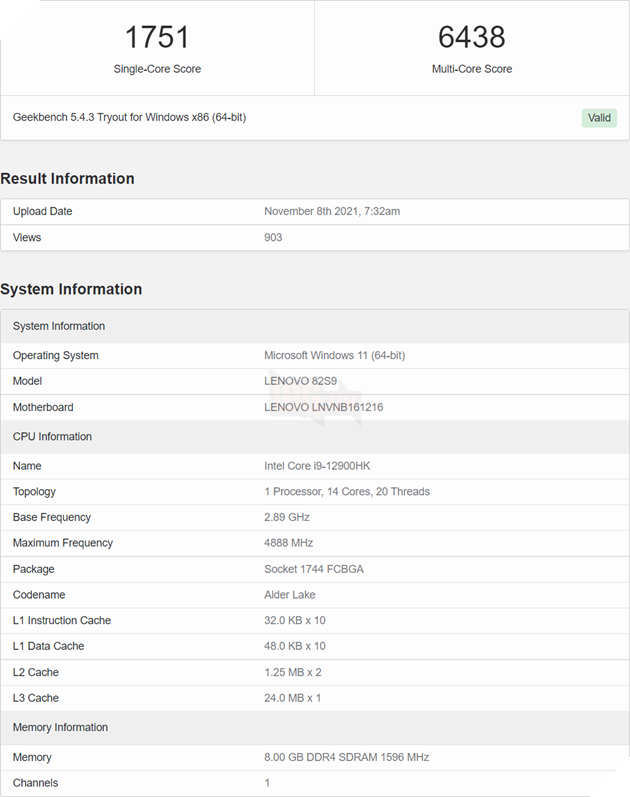The width and height of the screenshot is (630, 797).
Task: Click the Memory Information section header
Action: click(x=60, y=727)
